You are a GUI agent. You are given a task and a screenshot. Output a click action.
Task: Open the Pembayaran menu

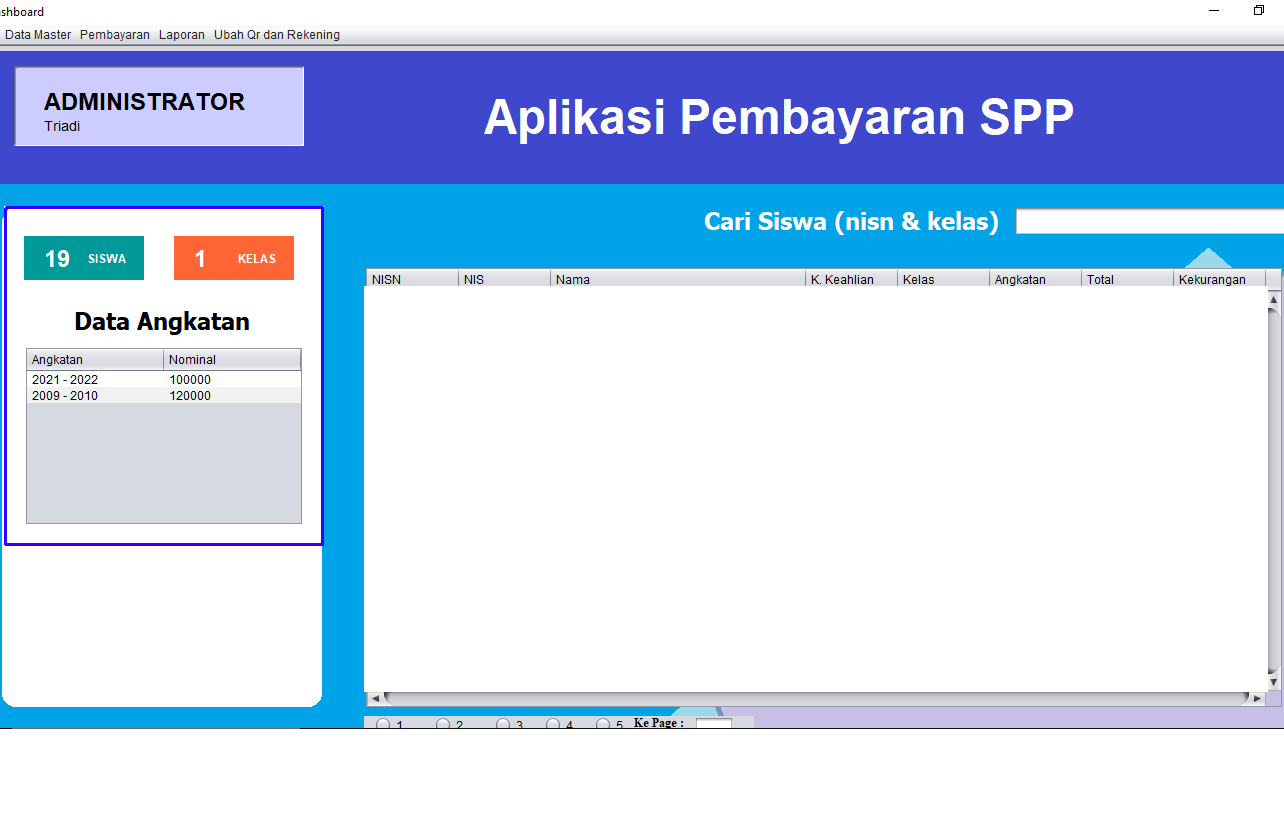(115, 34)
